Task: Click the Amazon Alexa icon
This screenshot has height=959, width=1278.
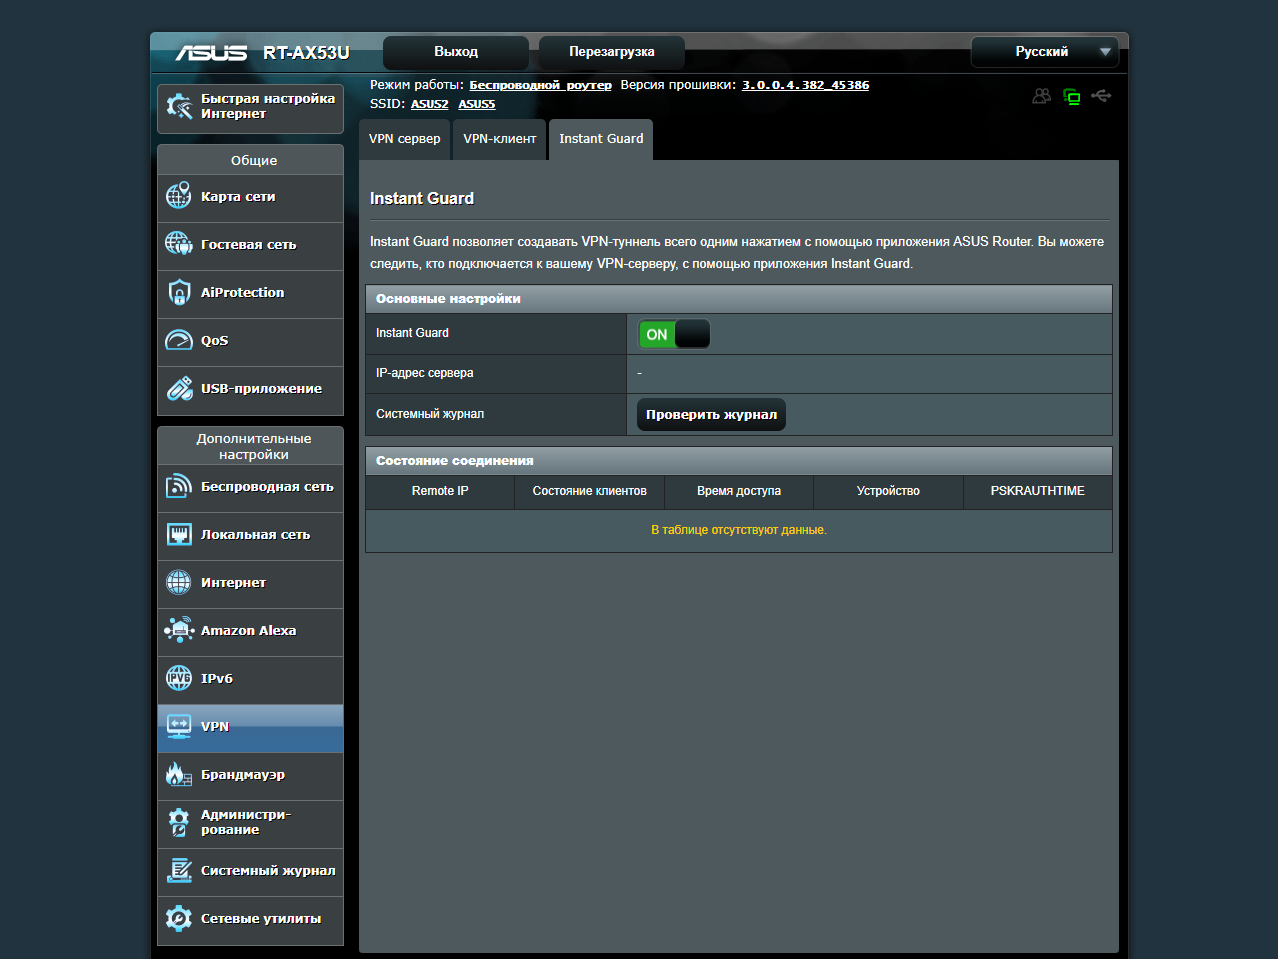Action: pyautogui.click(x=179, y=630)
